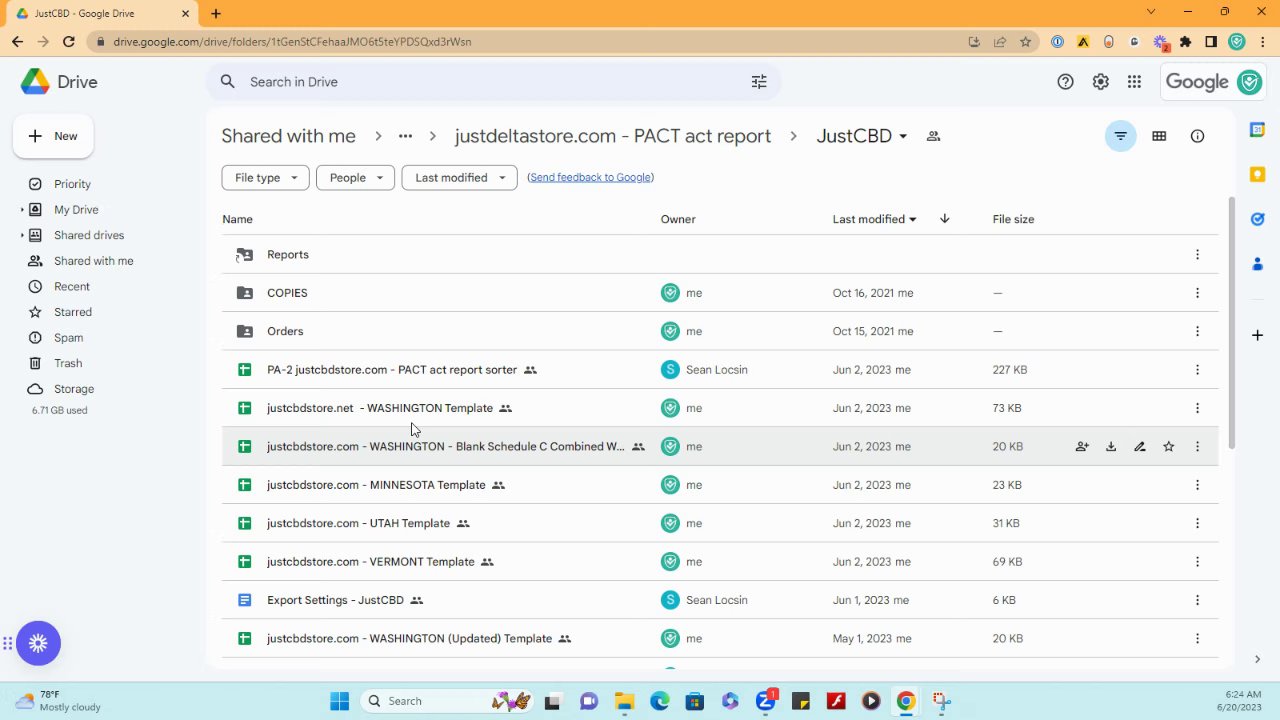View folder details info icon
This screenshot has width=1280, height=720.
[1197, 136]
